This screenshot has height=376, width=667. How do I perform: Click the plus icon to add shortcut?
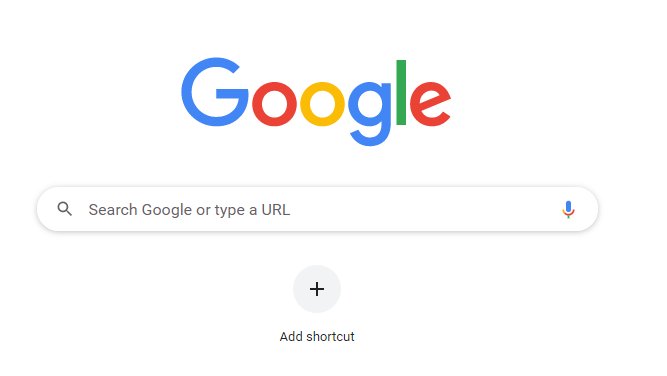[317, 289]
